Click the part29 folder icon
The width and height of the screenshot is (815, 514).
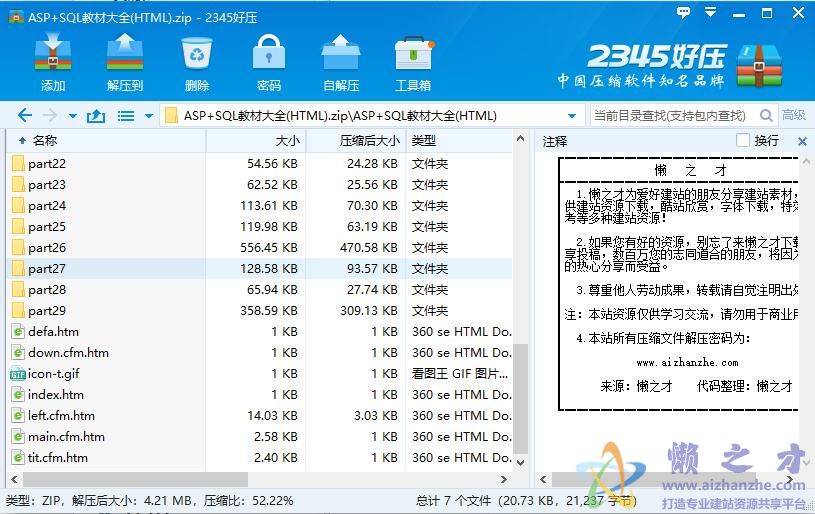18,311
